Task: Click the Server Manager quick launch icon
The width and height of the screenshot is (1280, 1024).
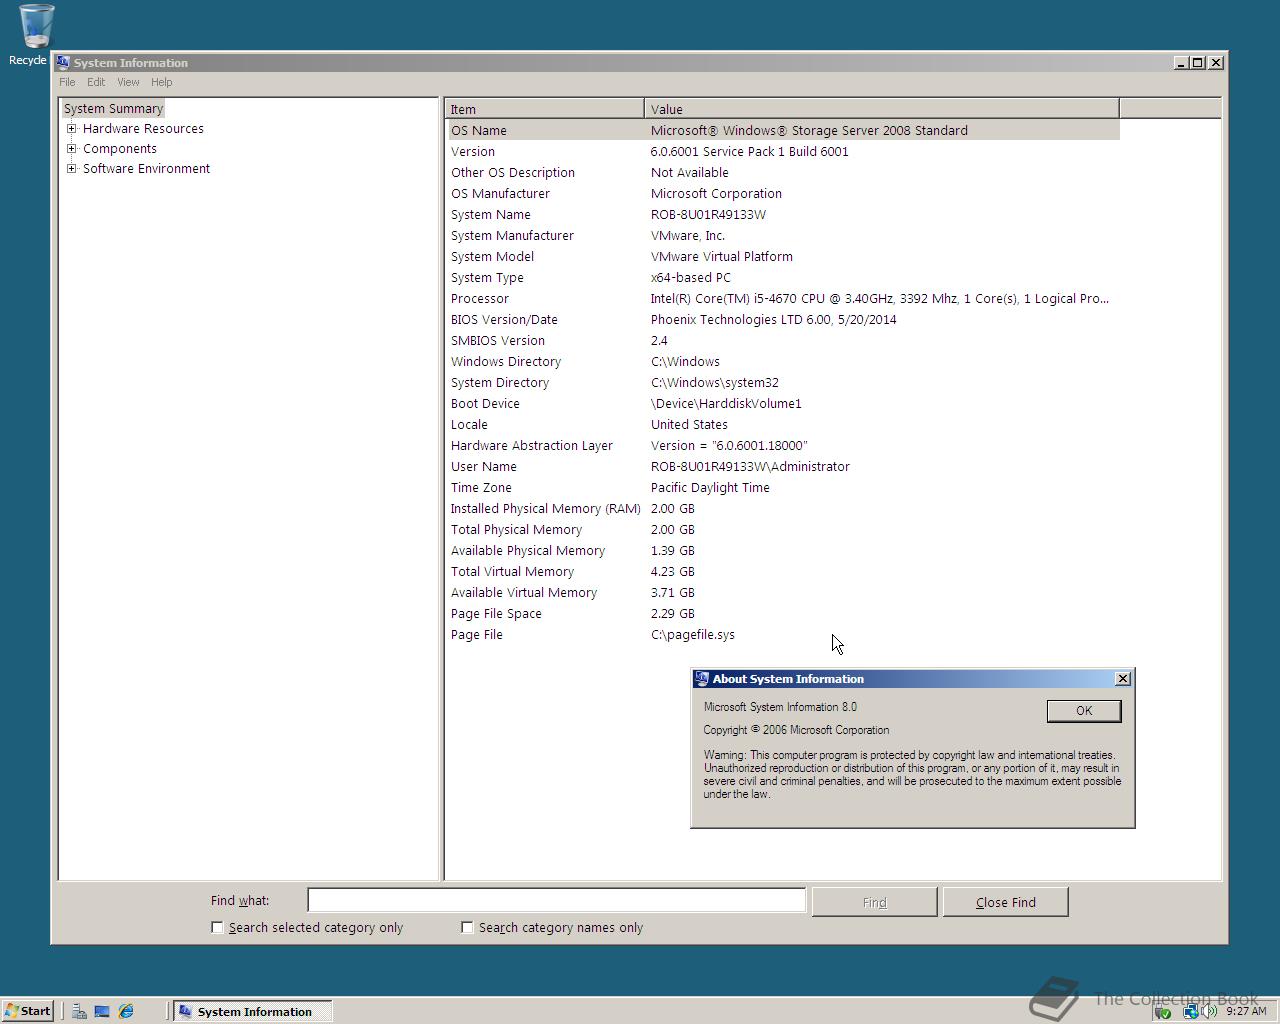Action: (79, 1011)
